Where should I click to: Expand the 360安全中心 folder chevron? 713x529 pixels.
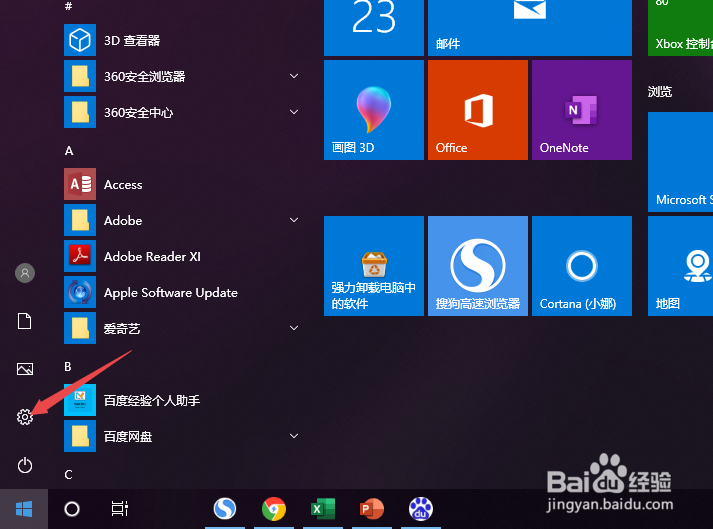click(x=294, y=112)
